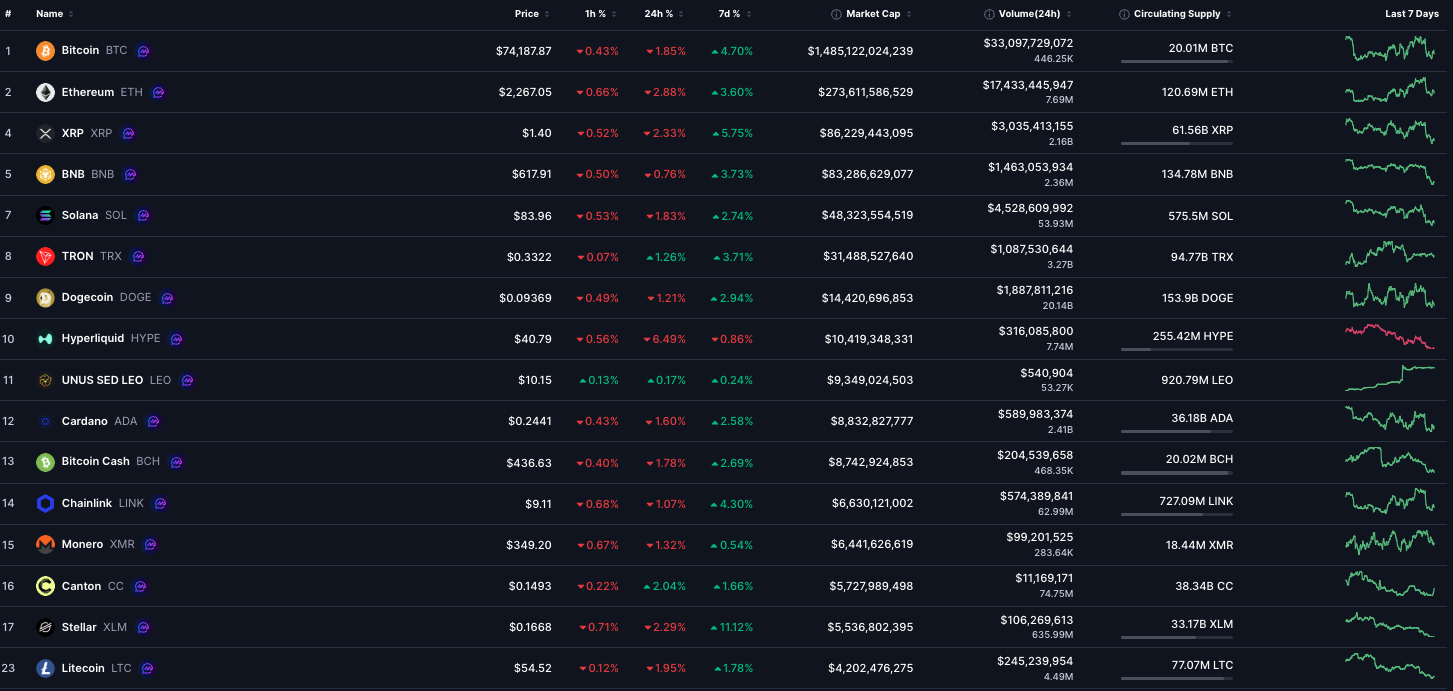The width and height of the screenshot is (1453, 691).
Task: Click the purple badge icon beside XRP ticker
Action: tap(128, 133)
